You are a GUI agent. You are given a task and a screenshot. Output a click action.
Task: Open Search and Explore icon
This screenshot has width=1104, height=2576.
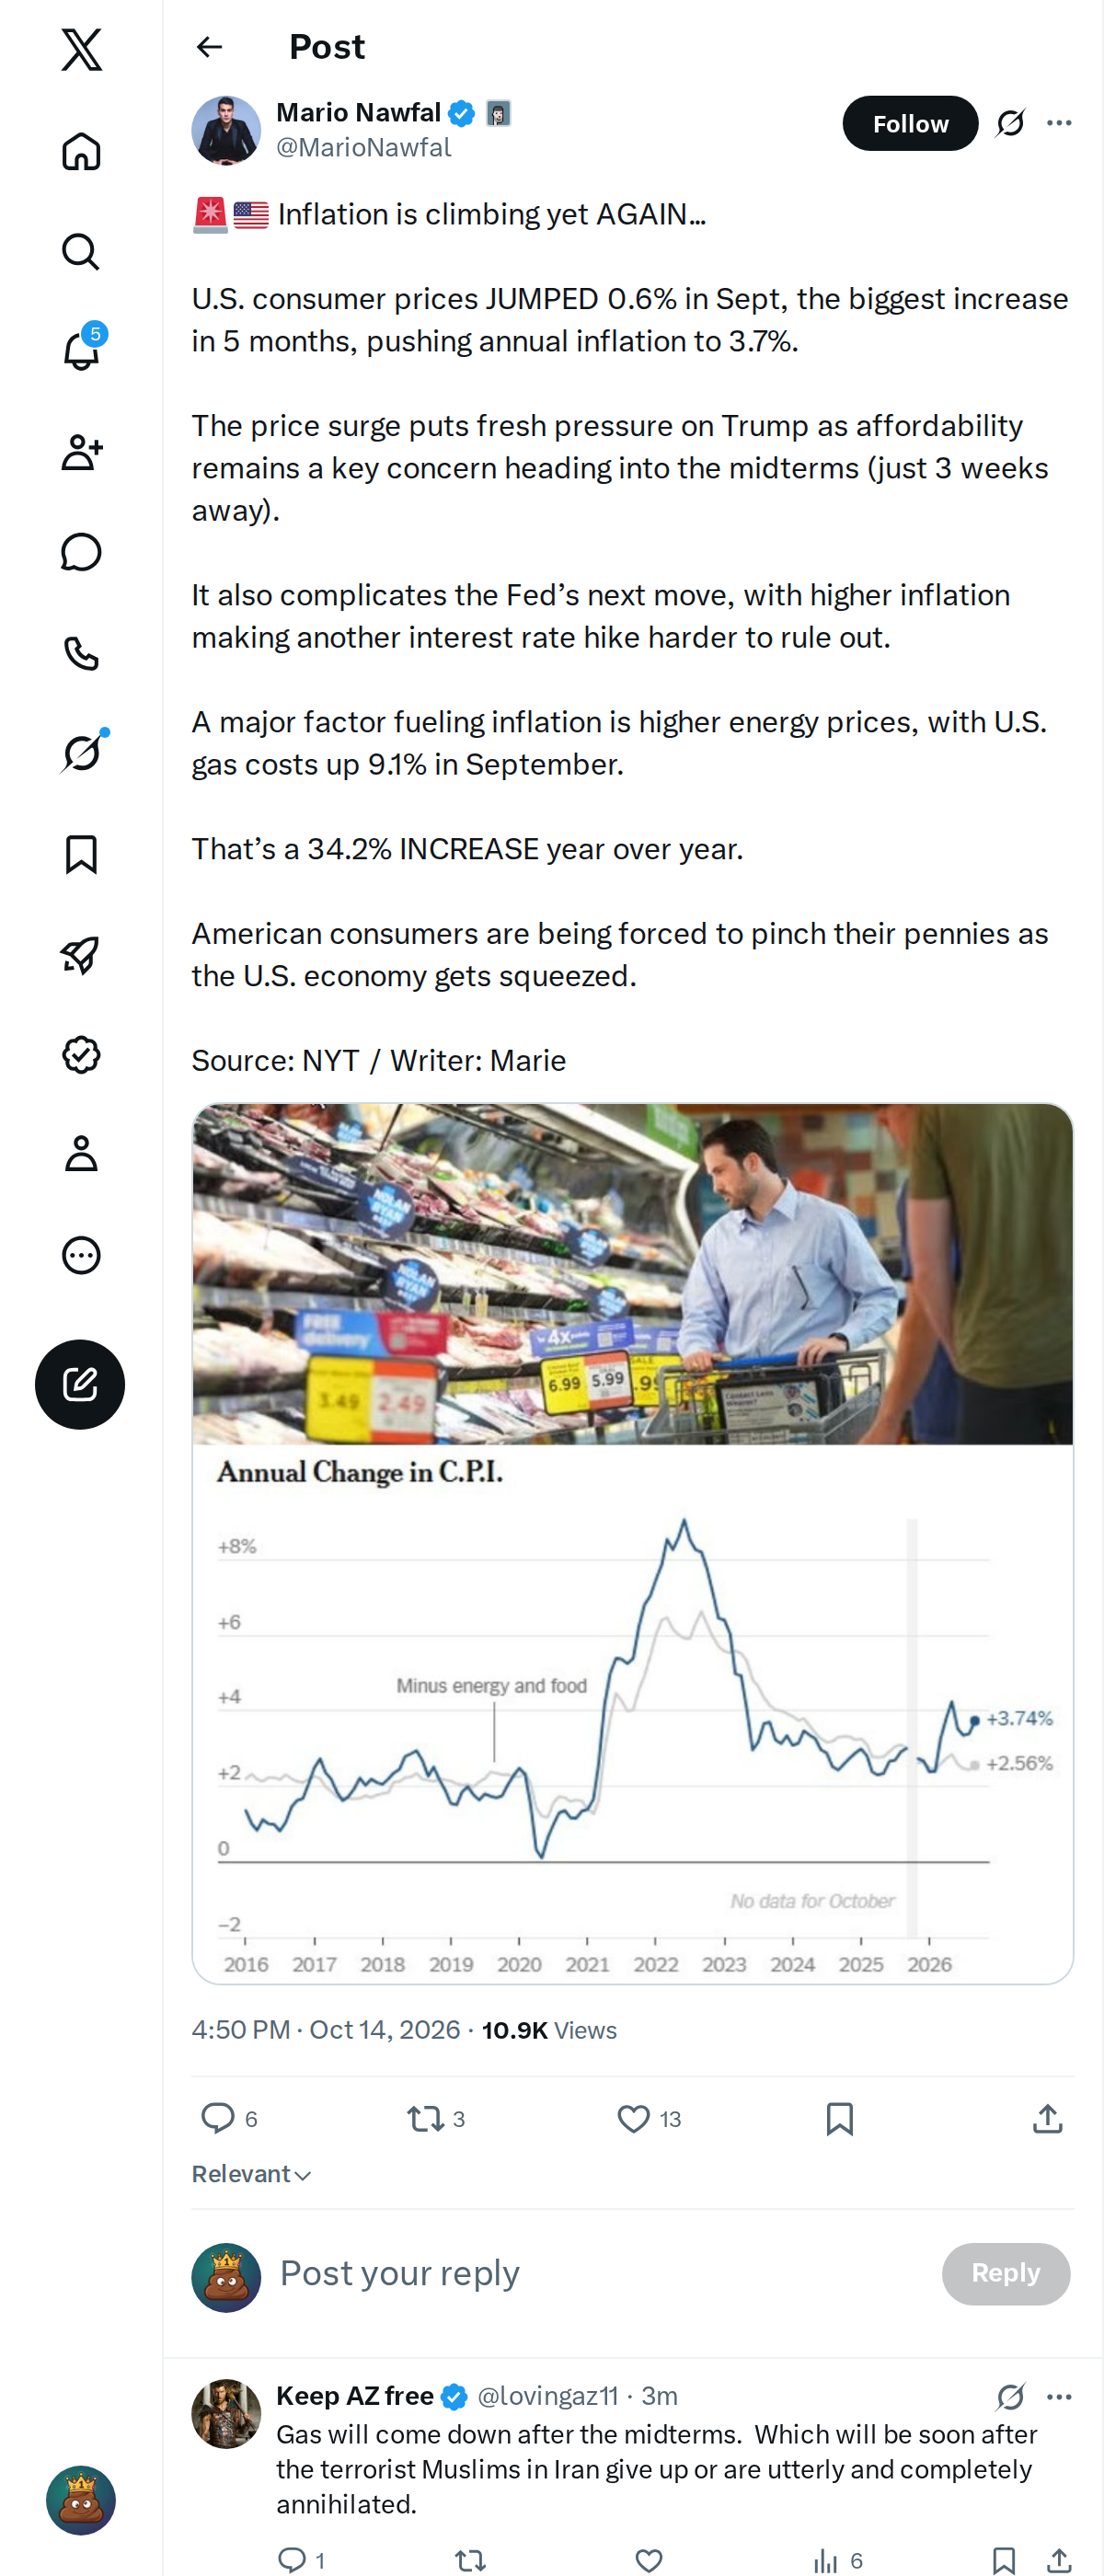click(81, 251)
